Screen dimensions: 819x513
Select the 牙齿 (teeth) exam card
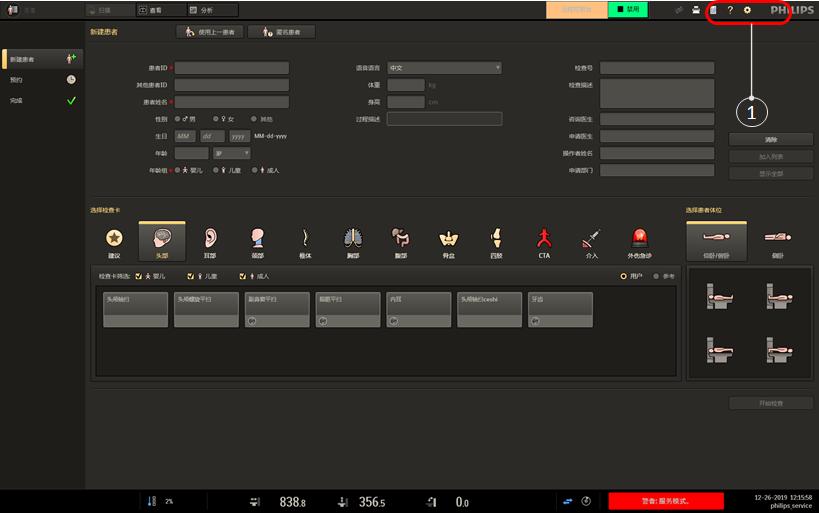point(560,310)
